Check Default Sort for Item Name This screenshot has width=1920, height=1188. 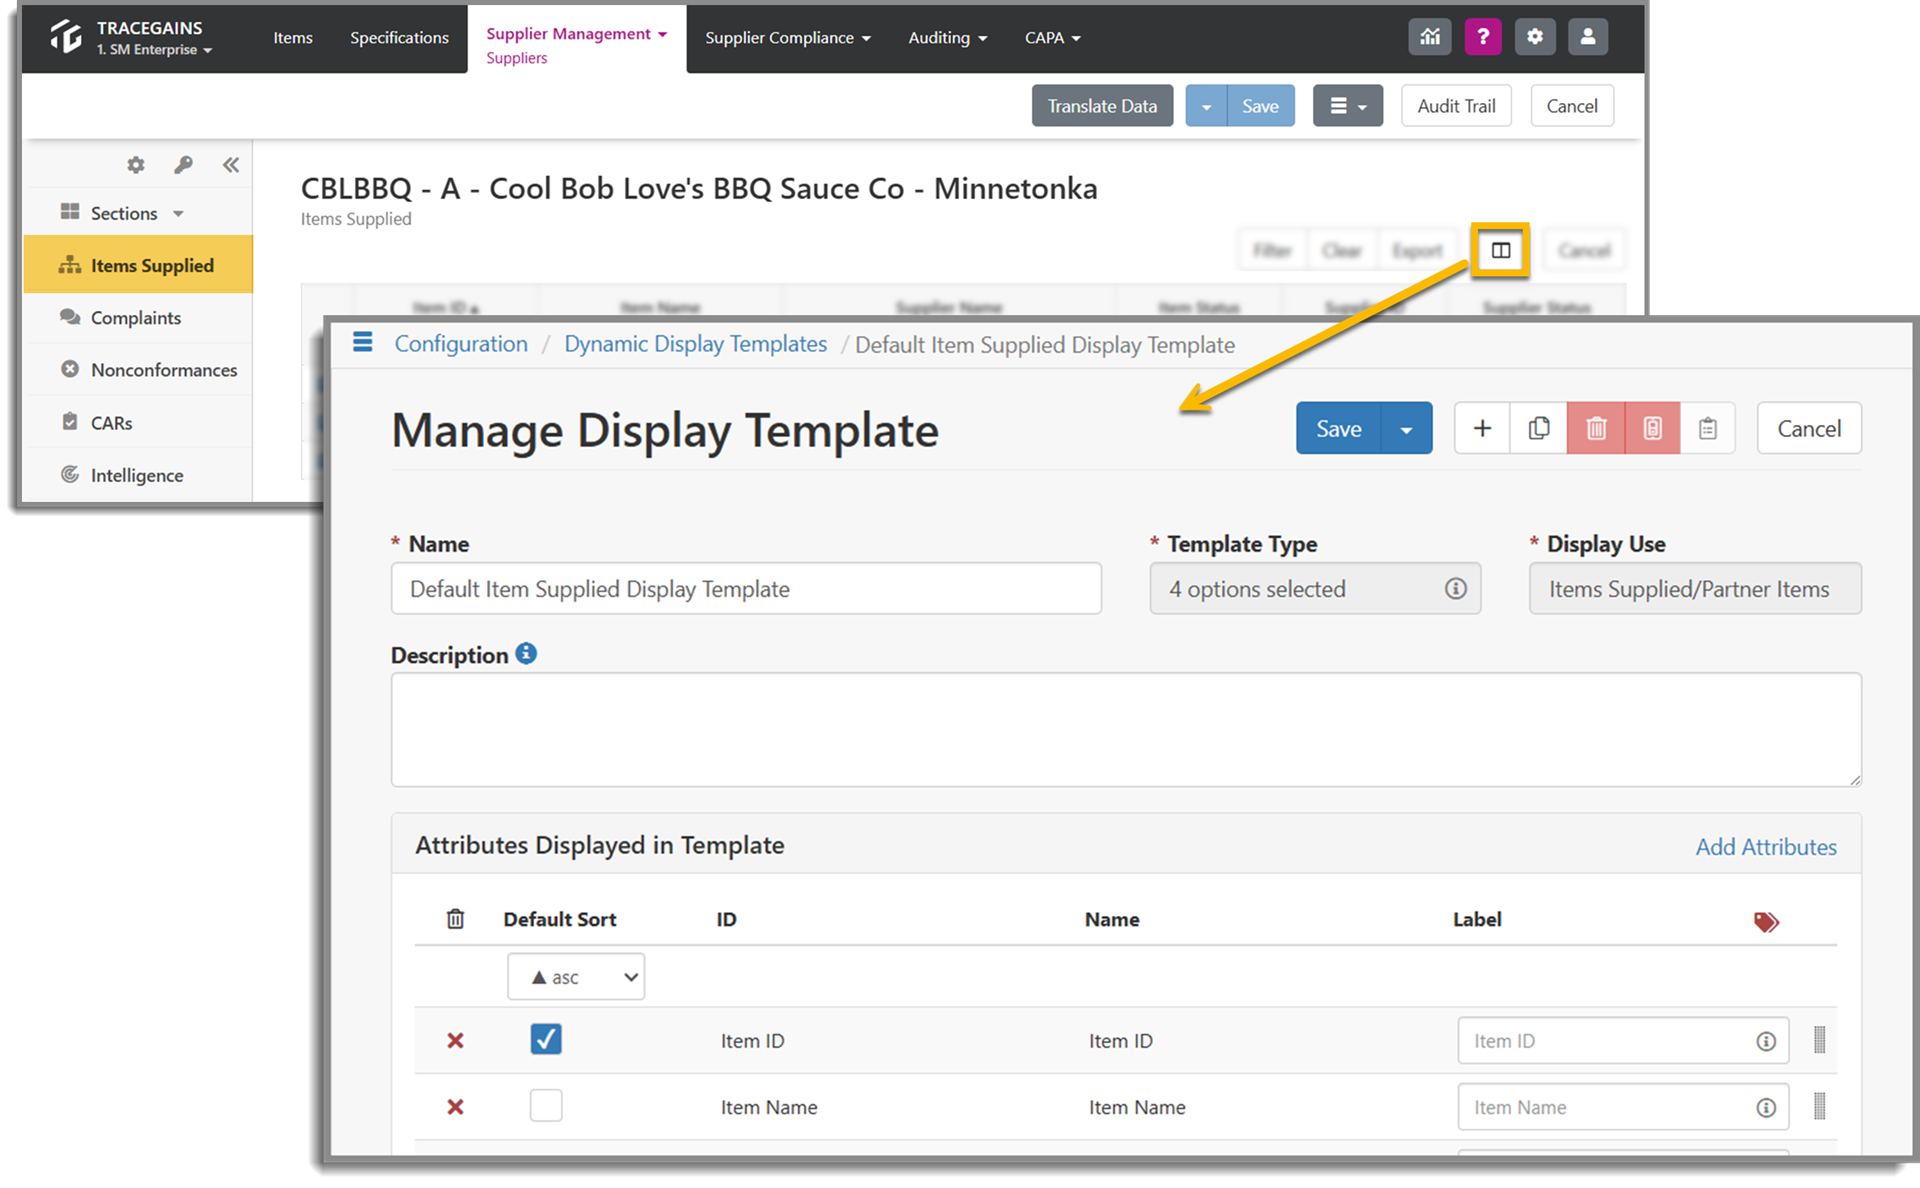click(x=546, y=1105)
